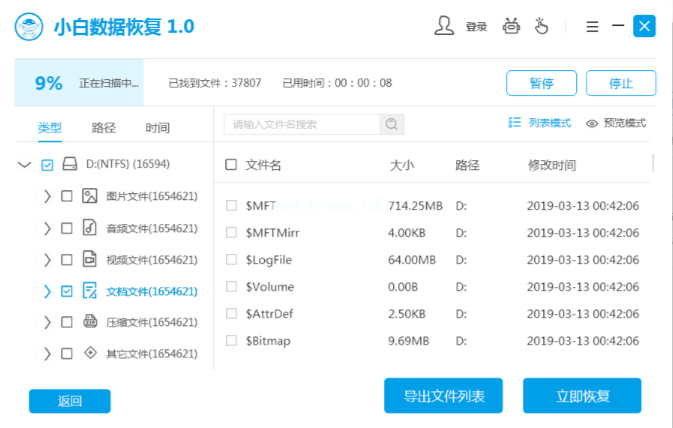Click the 9% scan progress indicator

(x=48, y=83)
